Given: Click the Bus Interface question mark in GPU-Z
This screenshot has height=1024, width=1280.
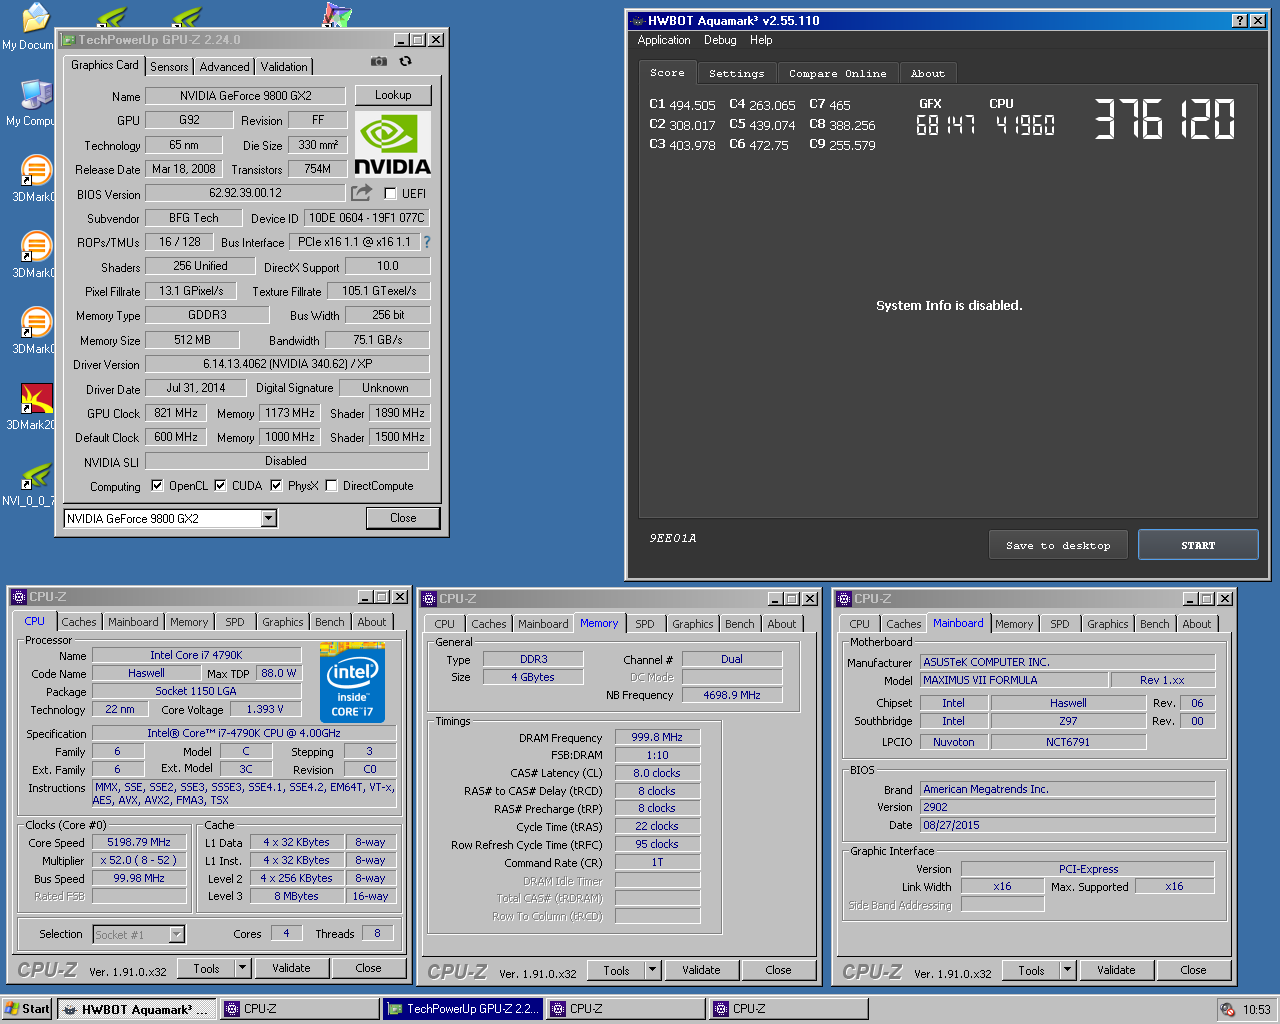Looking at the screenshot, I should [x=427, y=242].
